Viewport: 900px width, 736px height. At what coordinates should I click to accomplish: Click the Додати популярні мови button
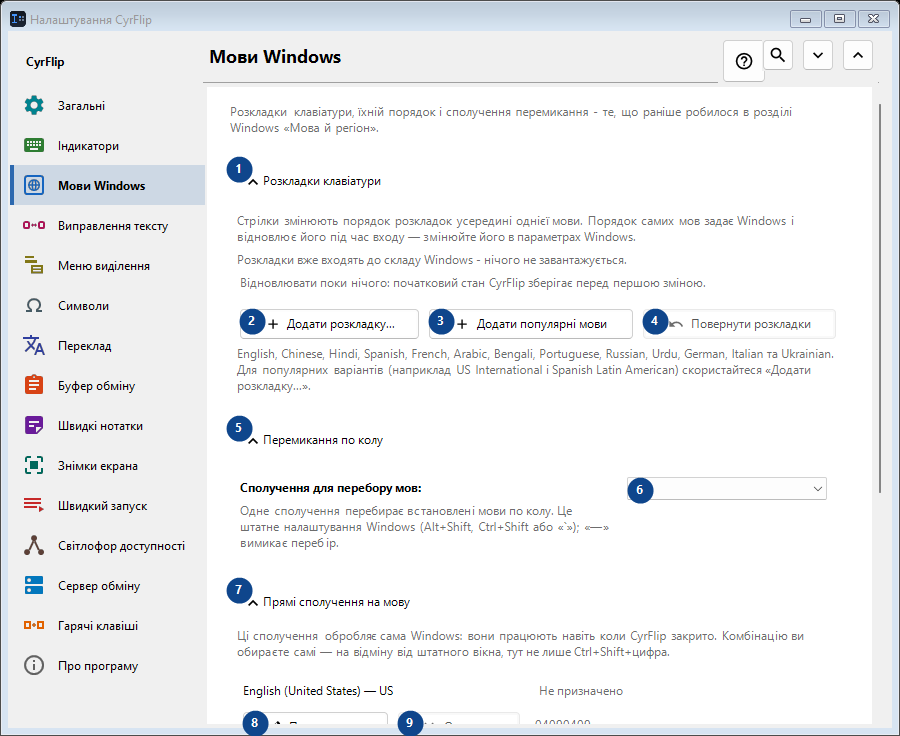[531, 324]
